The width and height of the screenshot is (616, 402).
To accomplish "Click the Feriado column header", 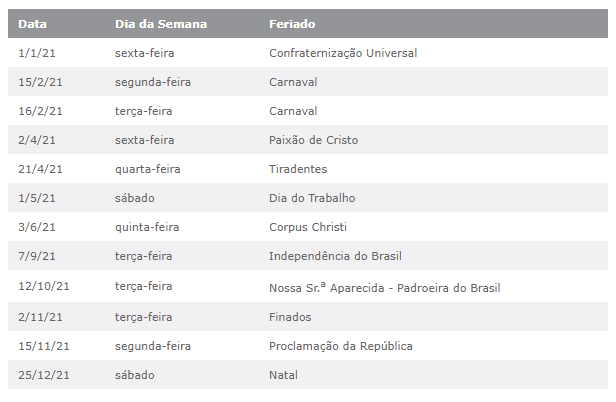I will 292,22.
